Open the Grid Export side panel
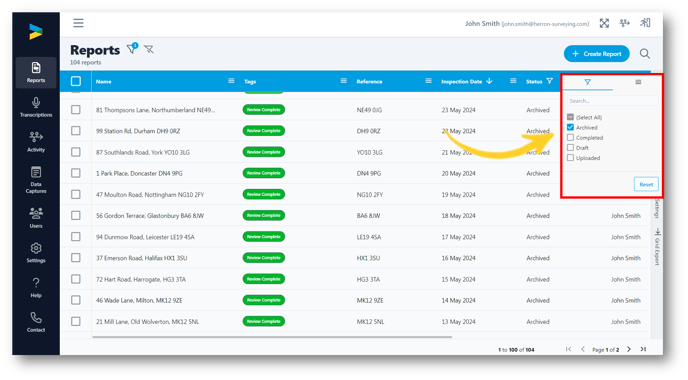This screenshot has width=688, height=380. (x=657, y=247)
